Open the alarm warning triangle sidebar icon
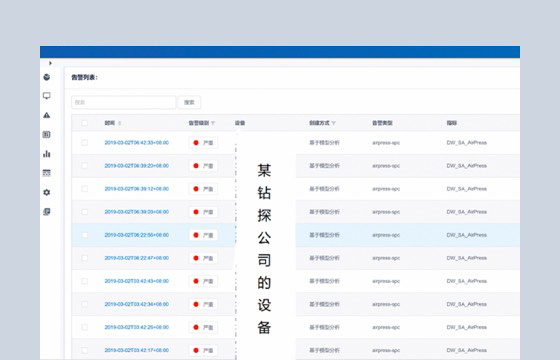 (x=47, y=115)
